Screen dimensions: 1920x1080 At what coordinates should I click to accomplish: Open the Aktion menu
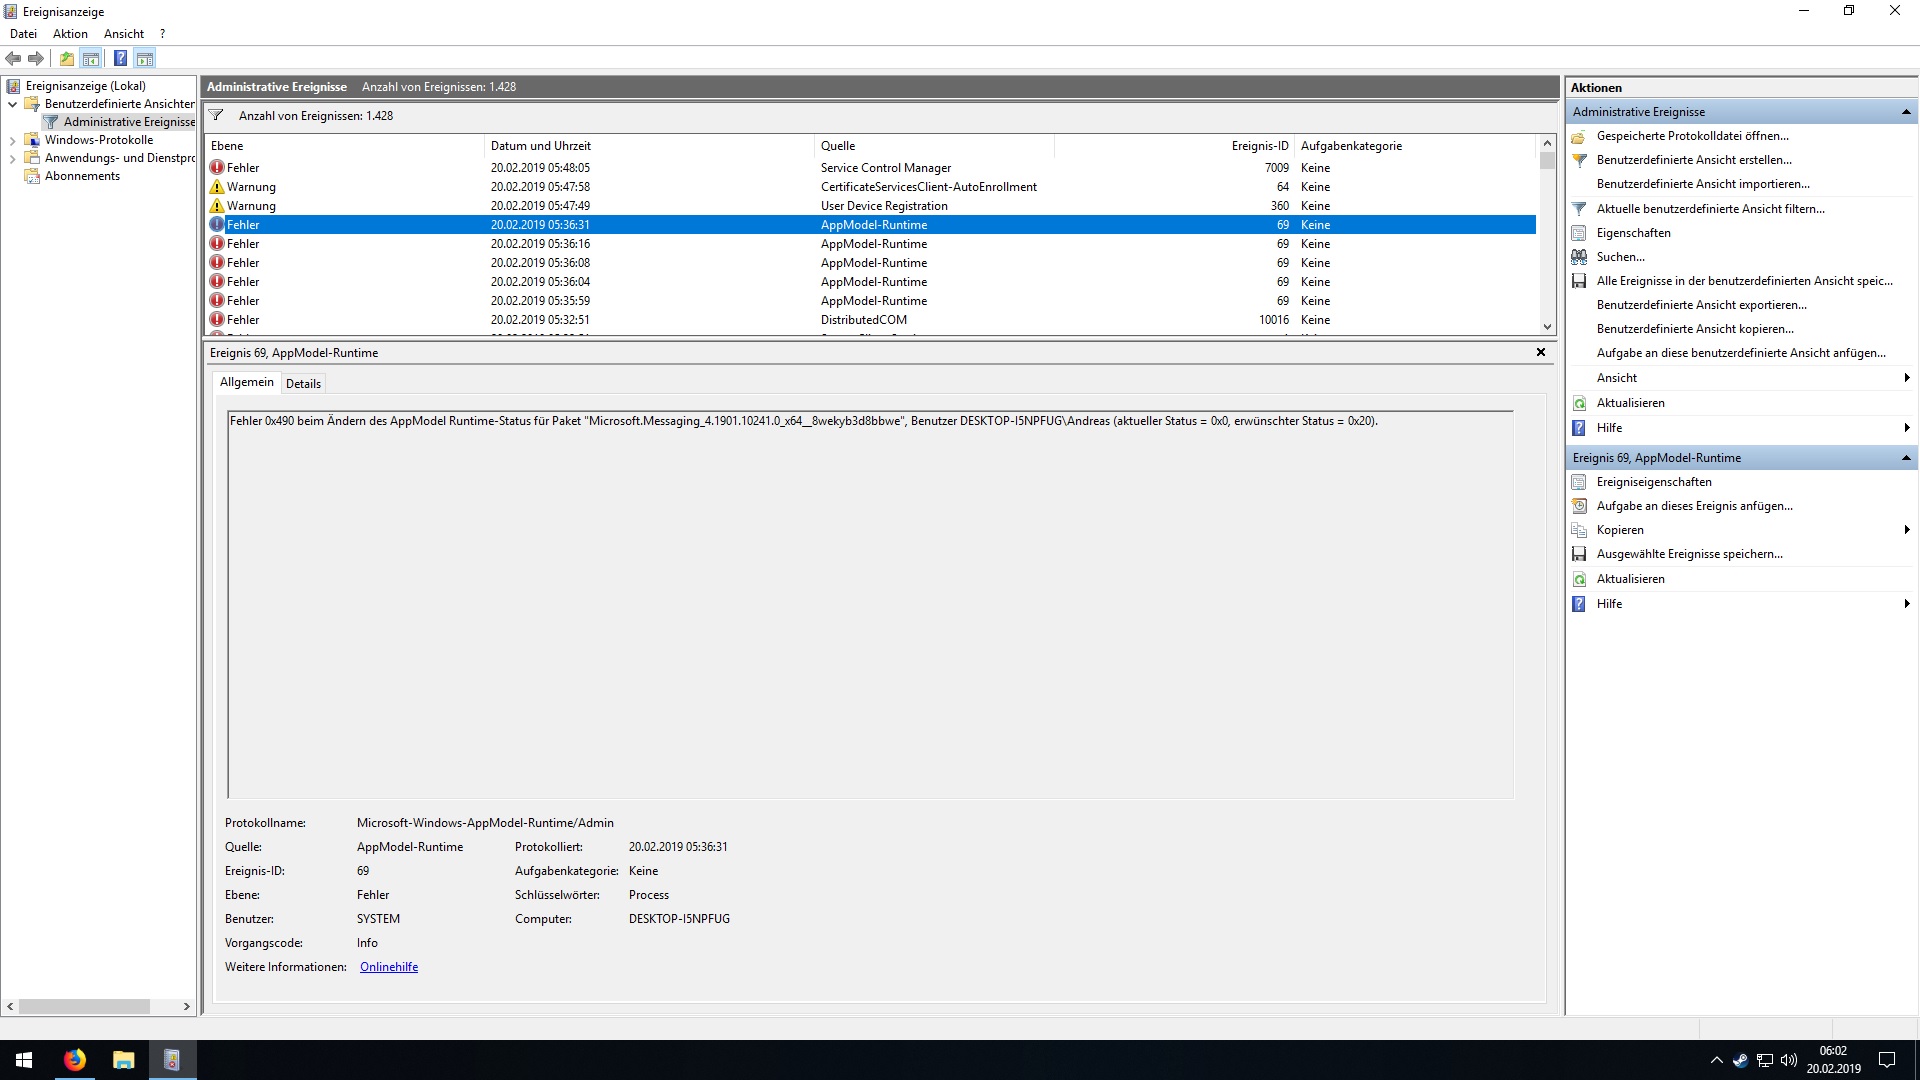pyautogui.click(x=70, y=34)
